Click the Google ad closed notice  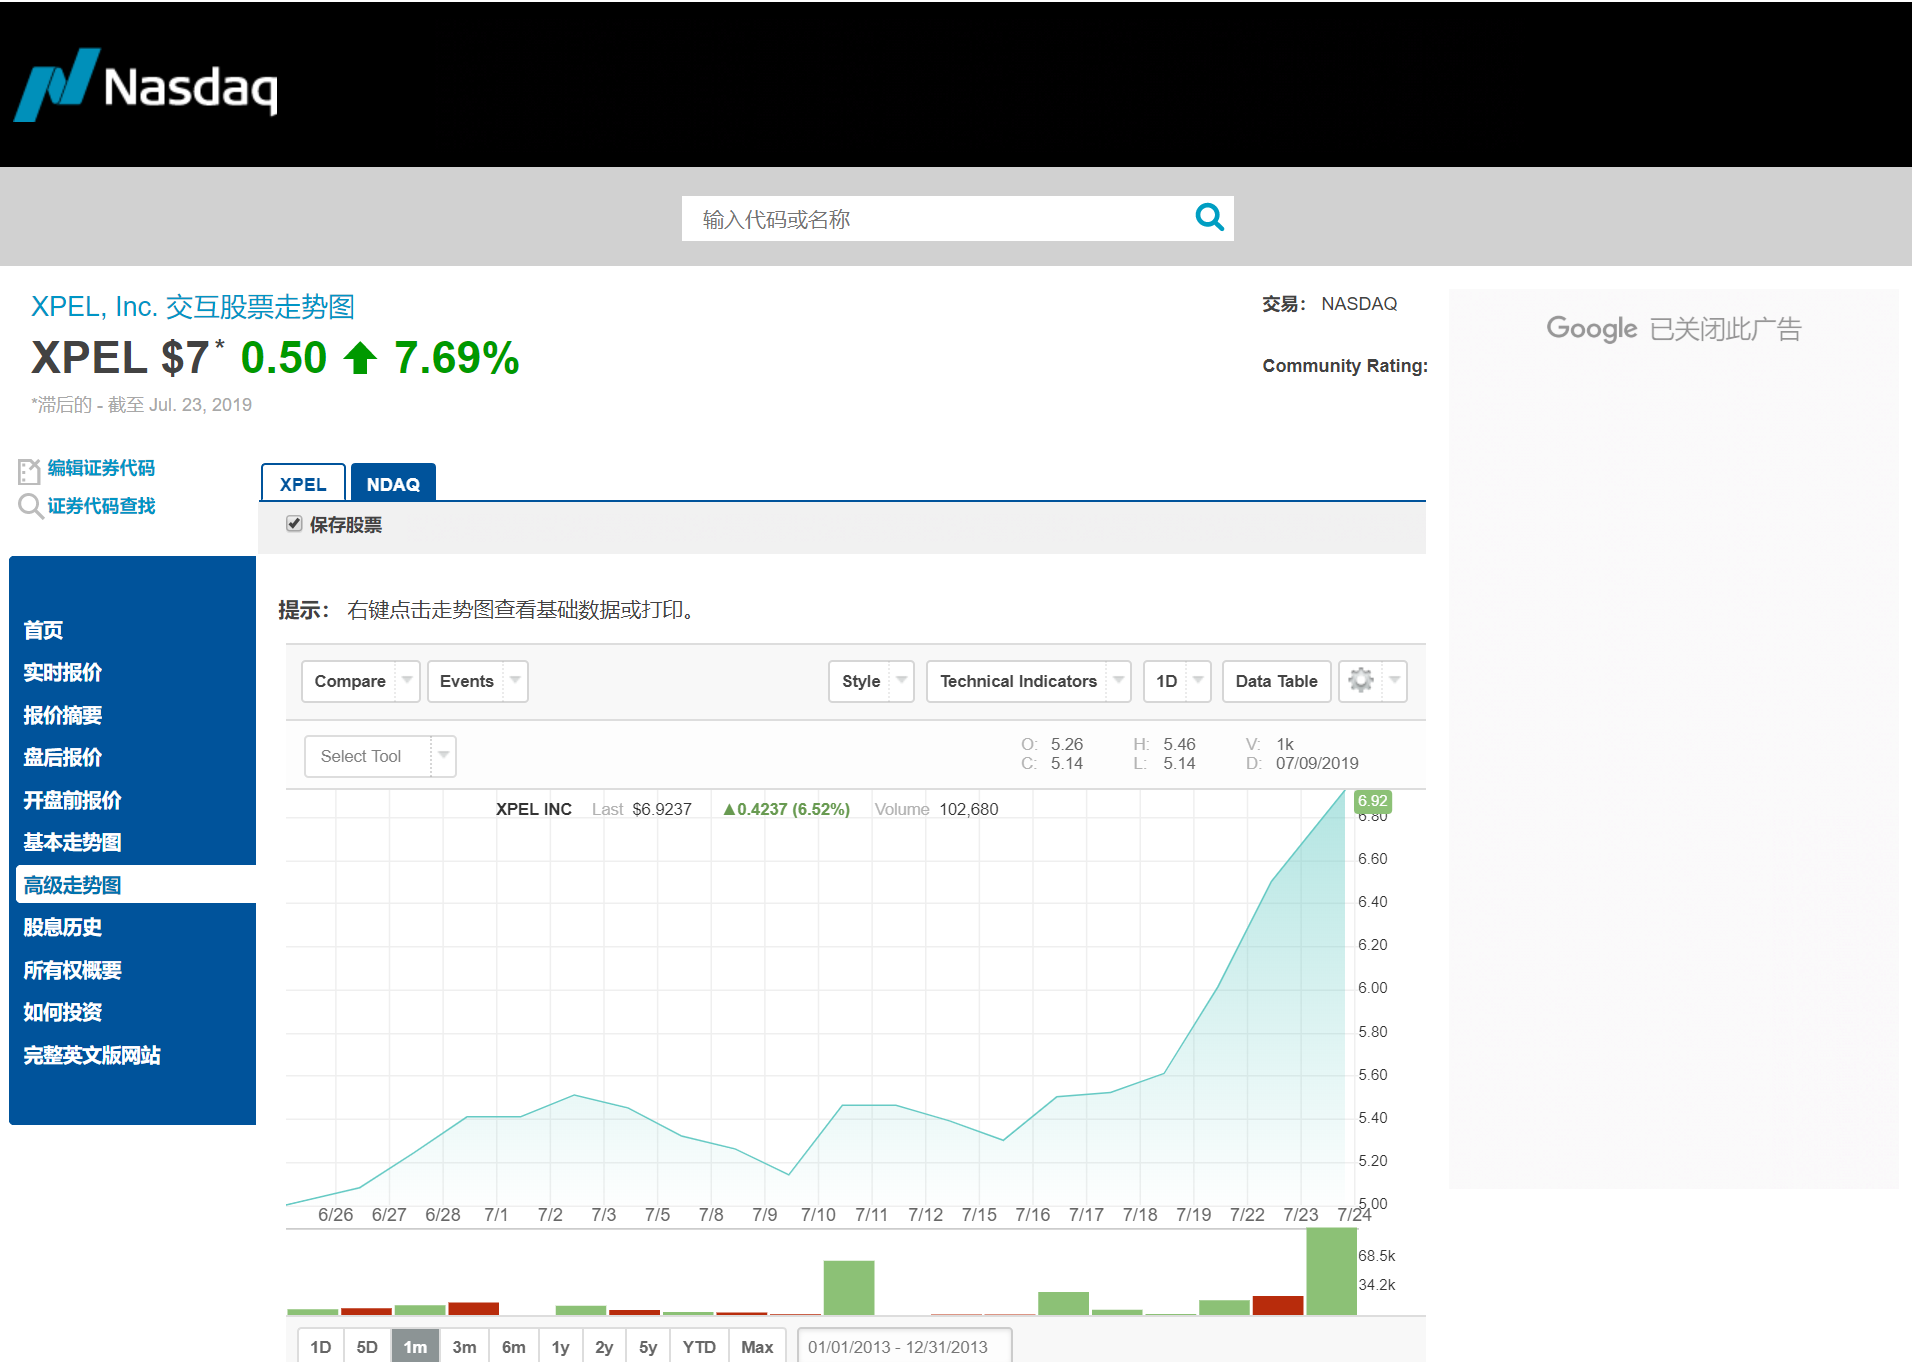tap(1674, 329)
